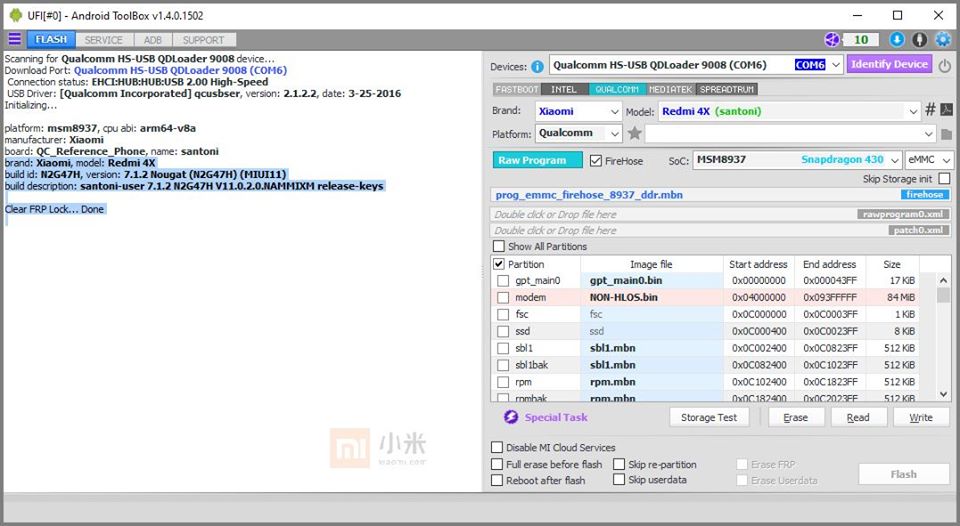Viewport: 960px width, 526px height.
Task: Switch to the SERVICE tab
Action: click(103, 40)
